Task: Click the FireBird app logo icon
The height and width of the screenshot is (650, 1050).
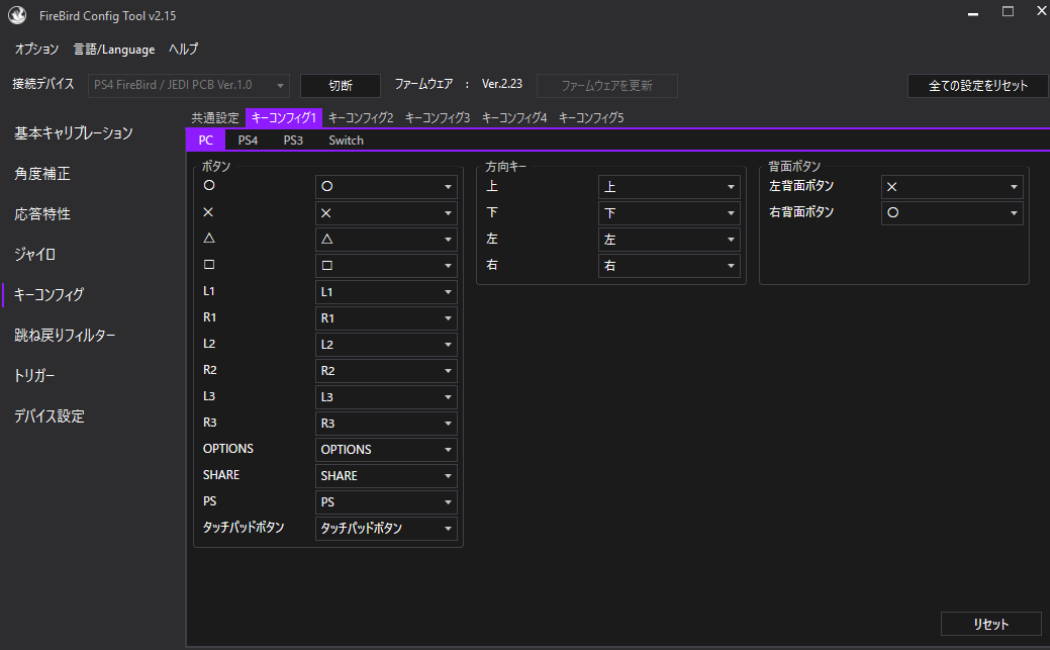Action: tap(17, 16)
